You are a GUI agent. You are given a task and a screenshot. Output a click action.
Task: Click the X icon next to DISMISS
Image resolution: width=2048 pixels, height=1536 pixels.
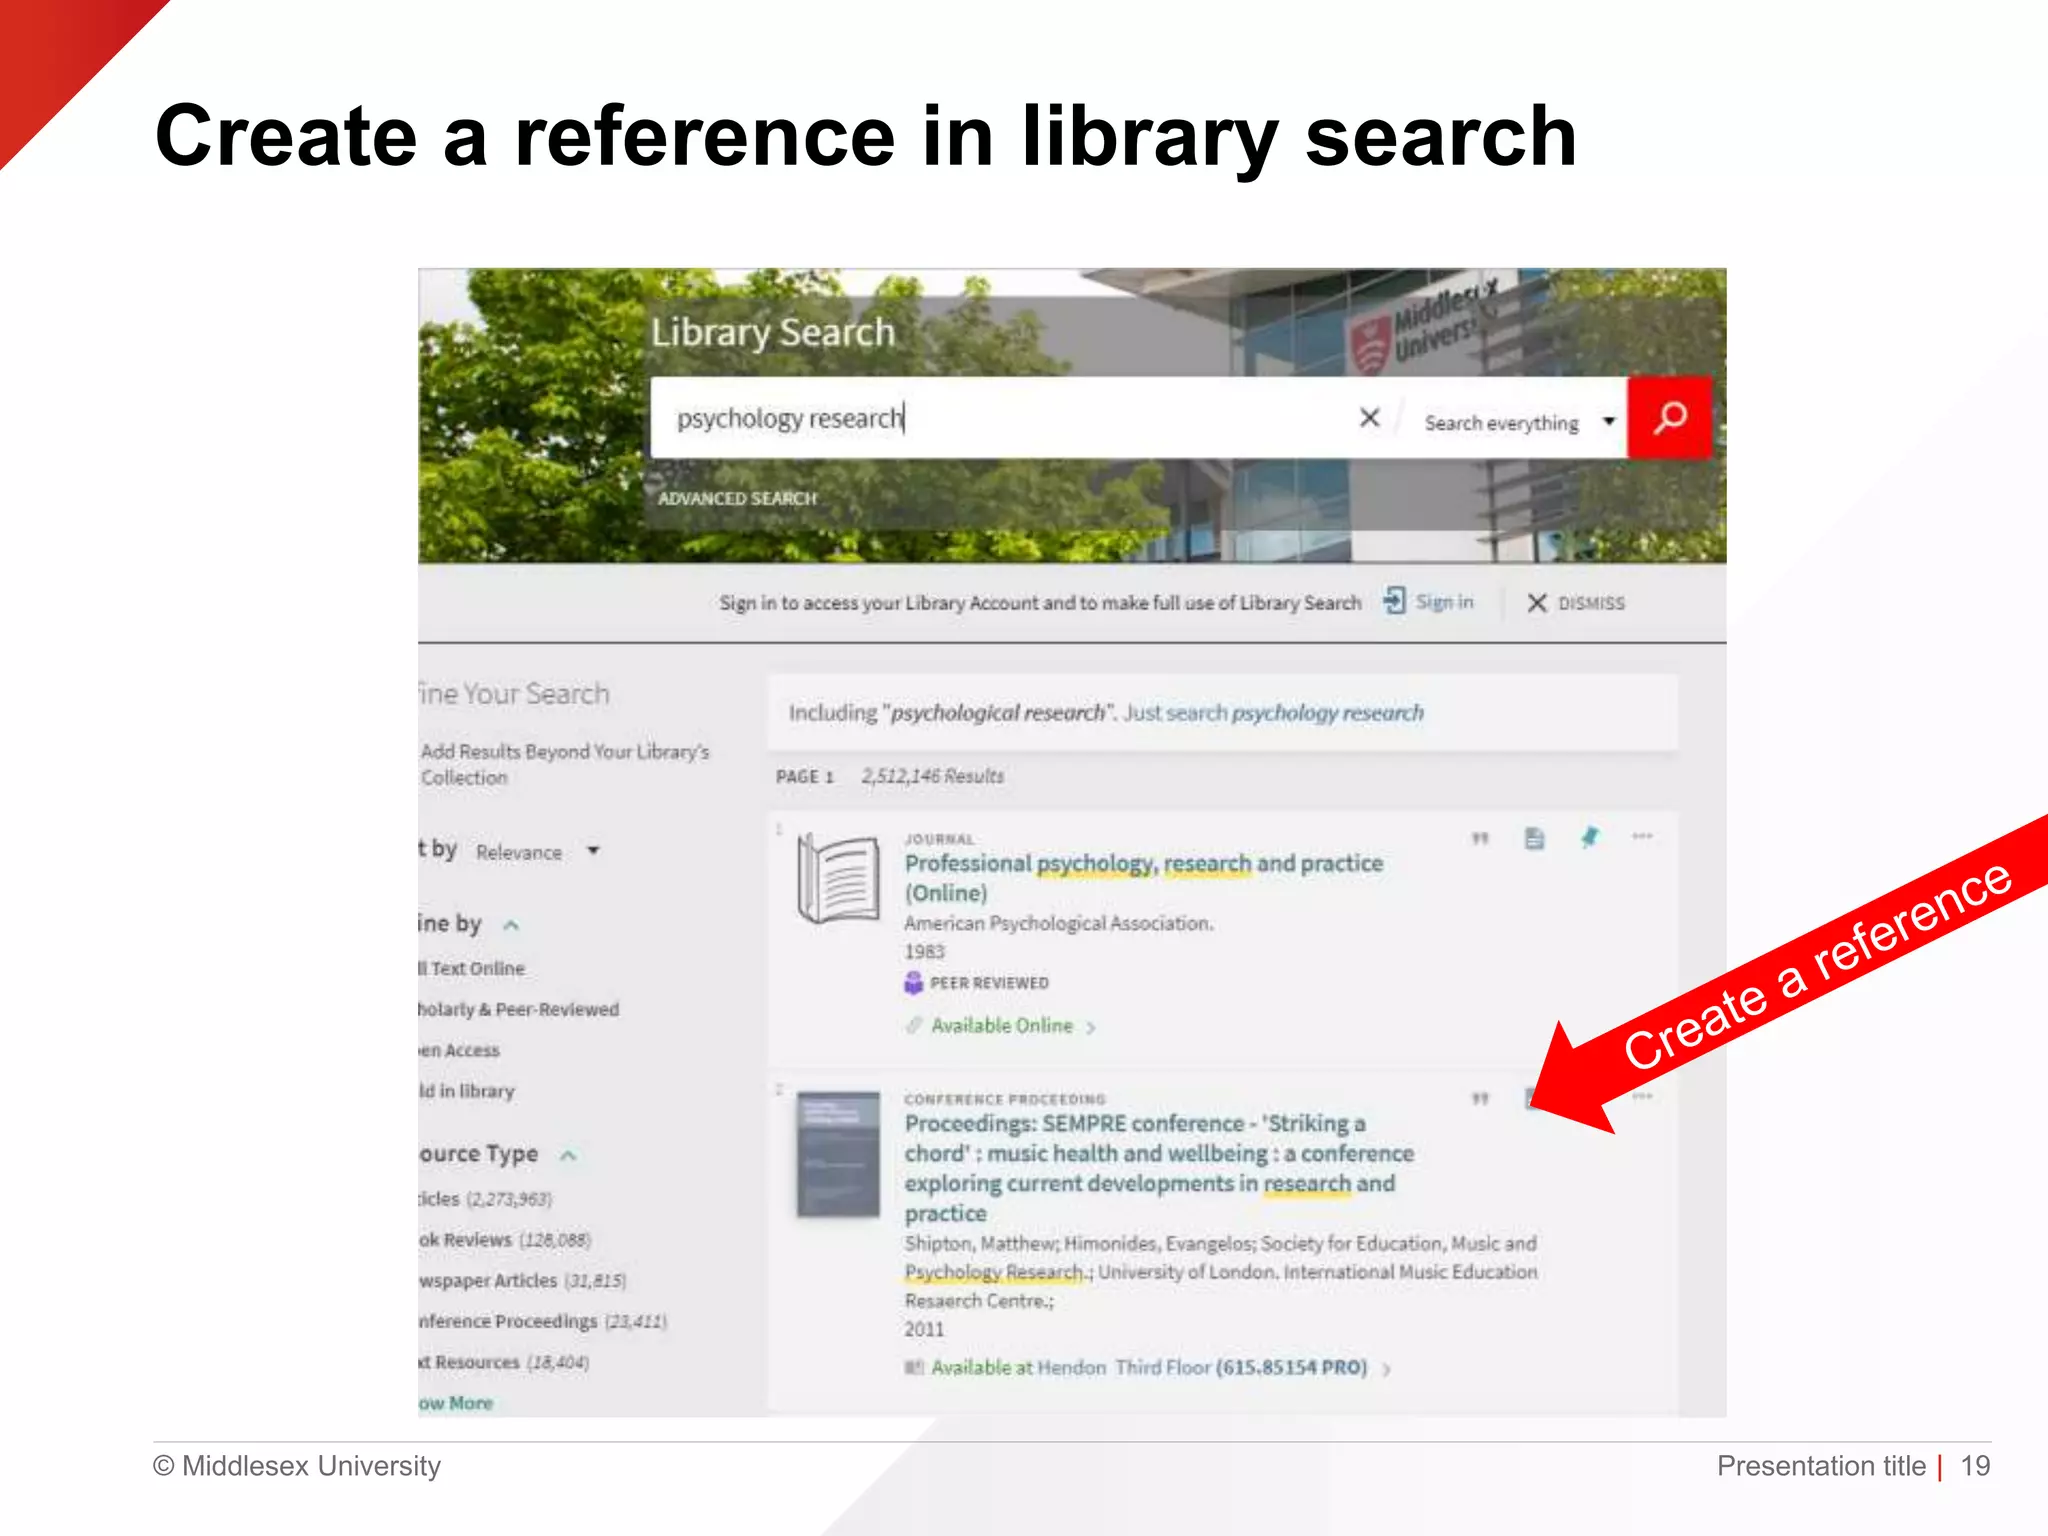[1537, 603]
